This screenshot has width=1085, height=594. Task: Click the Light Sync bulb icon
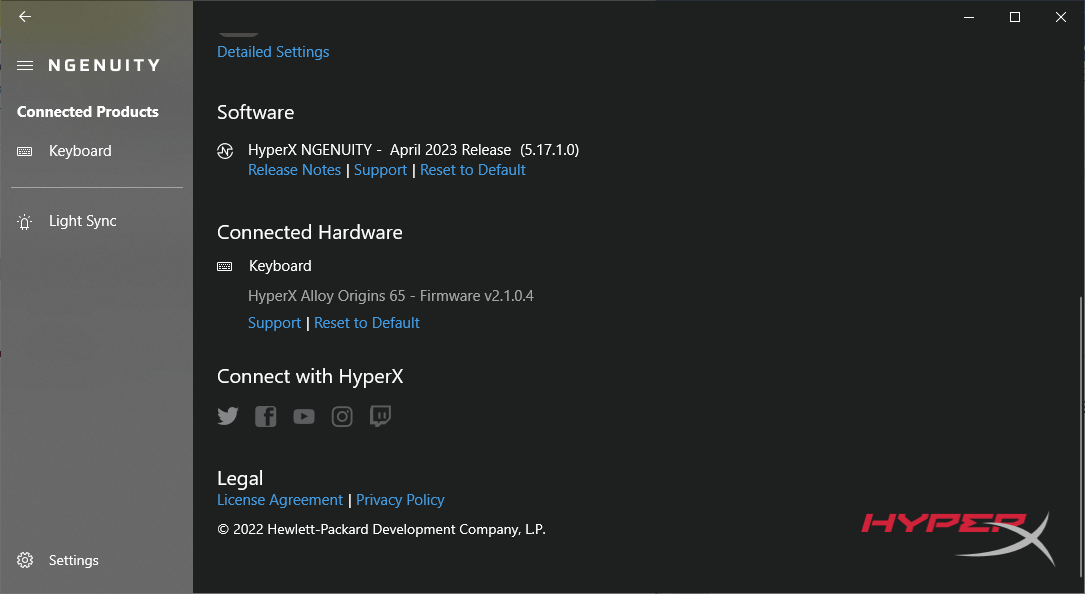(x=25, y=222)
